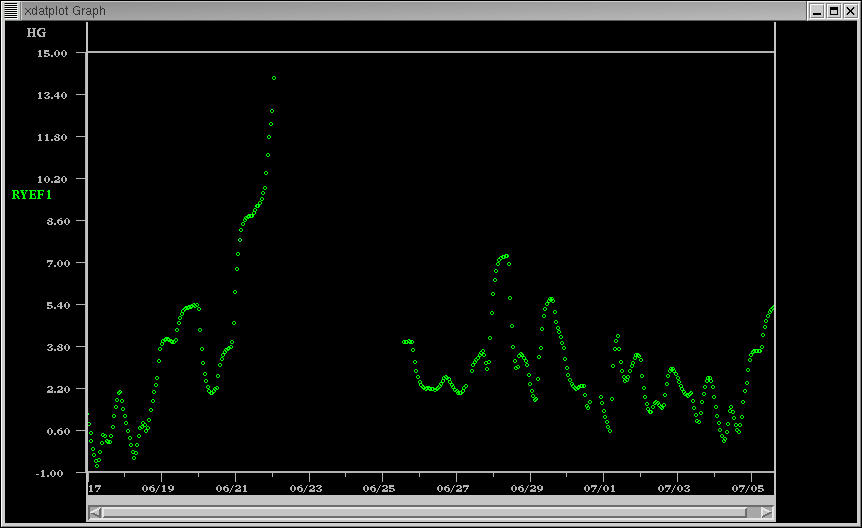The height and width of the screenshot is (528, 862).
Task: Click the 07/01 date label
Action: 600,488
